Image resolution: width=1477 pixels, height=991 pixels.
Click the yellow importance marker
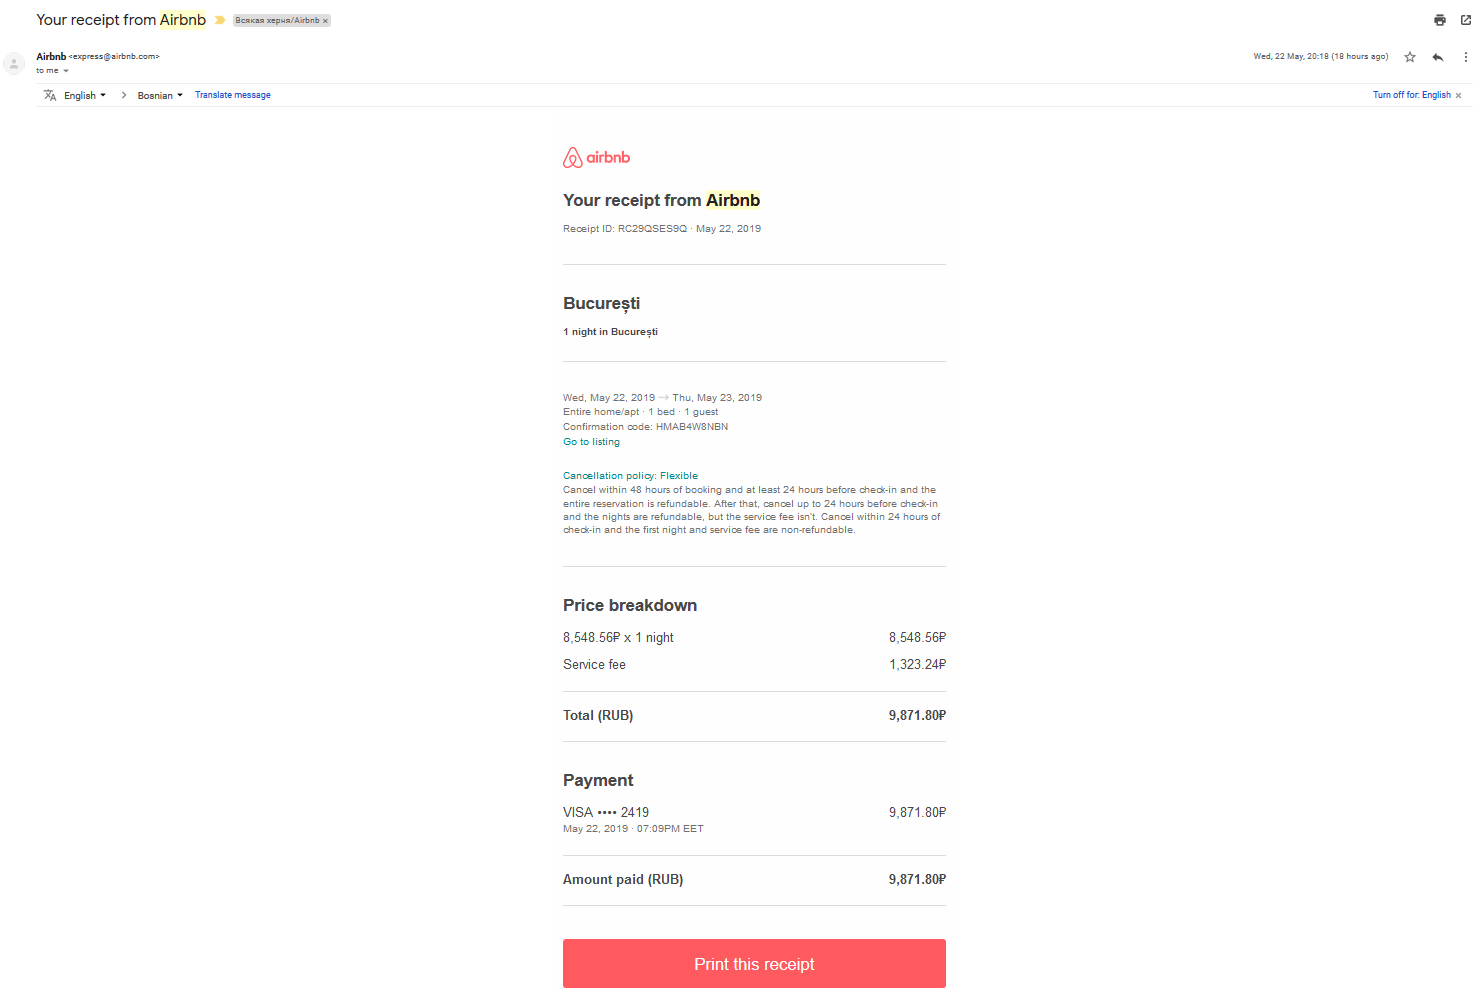[220, 20]
